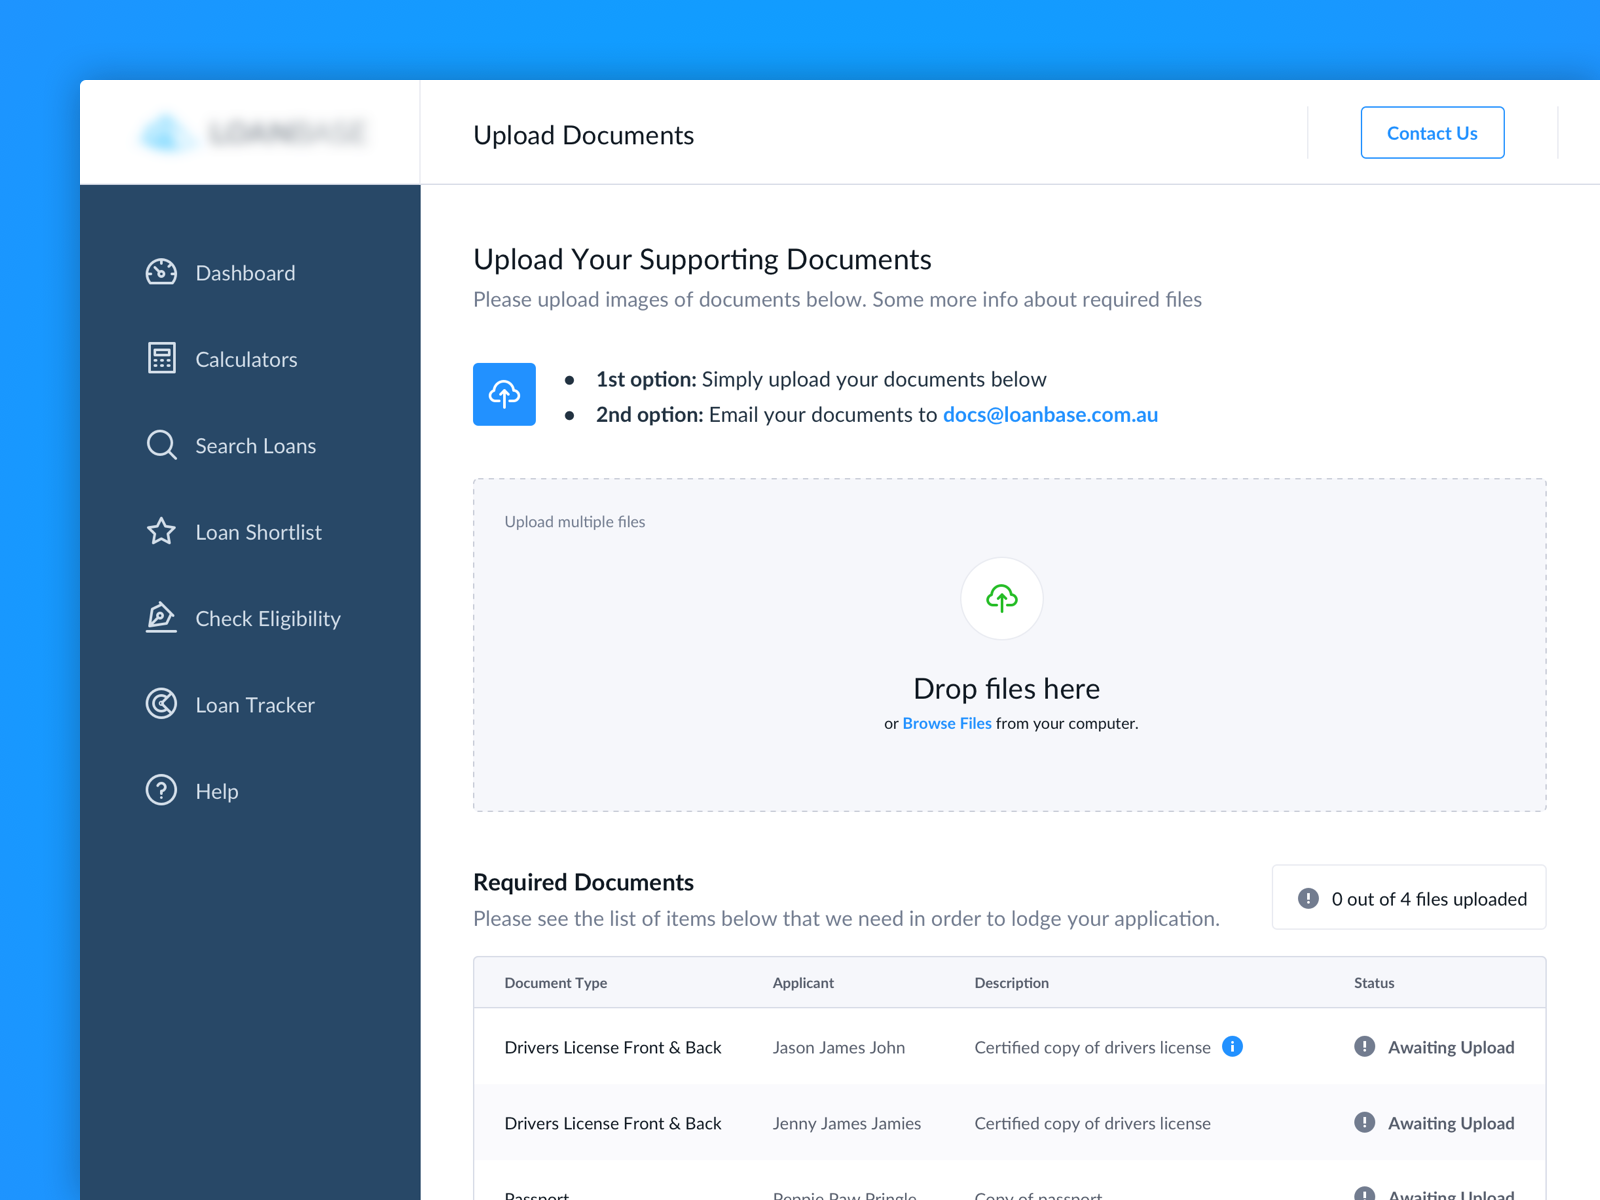This screenshot has height=1200, width=1600.
Task: Open Dashboard from the sidebar menu
Action: point(245,272)
